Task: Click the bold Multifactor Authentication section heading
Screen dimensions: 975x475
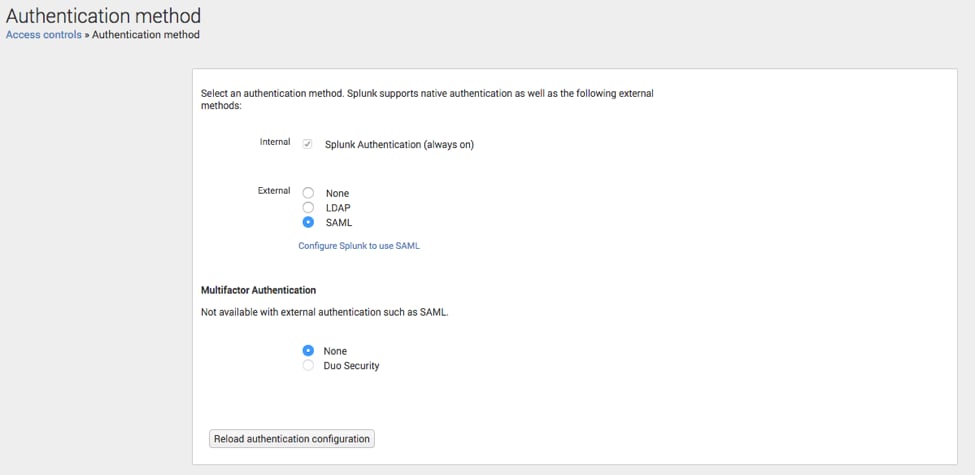Action: point(258,290)
